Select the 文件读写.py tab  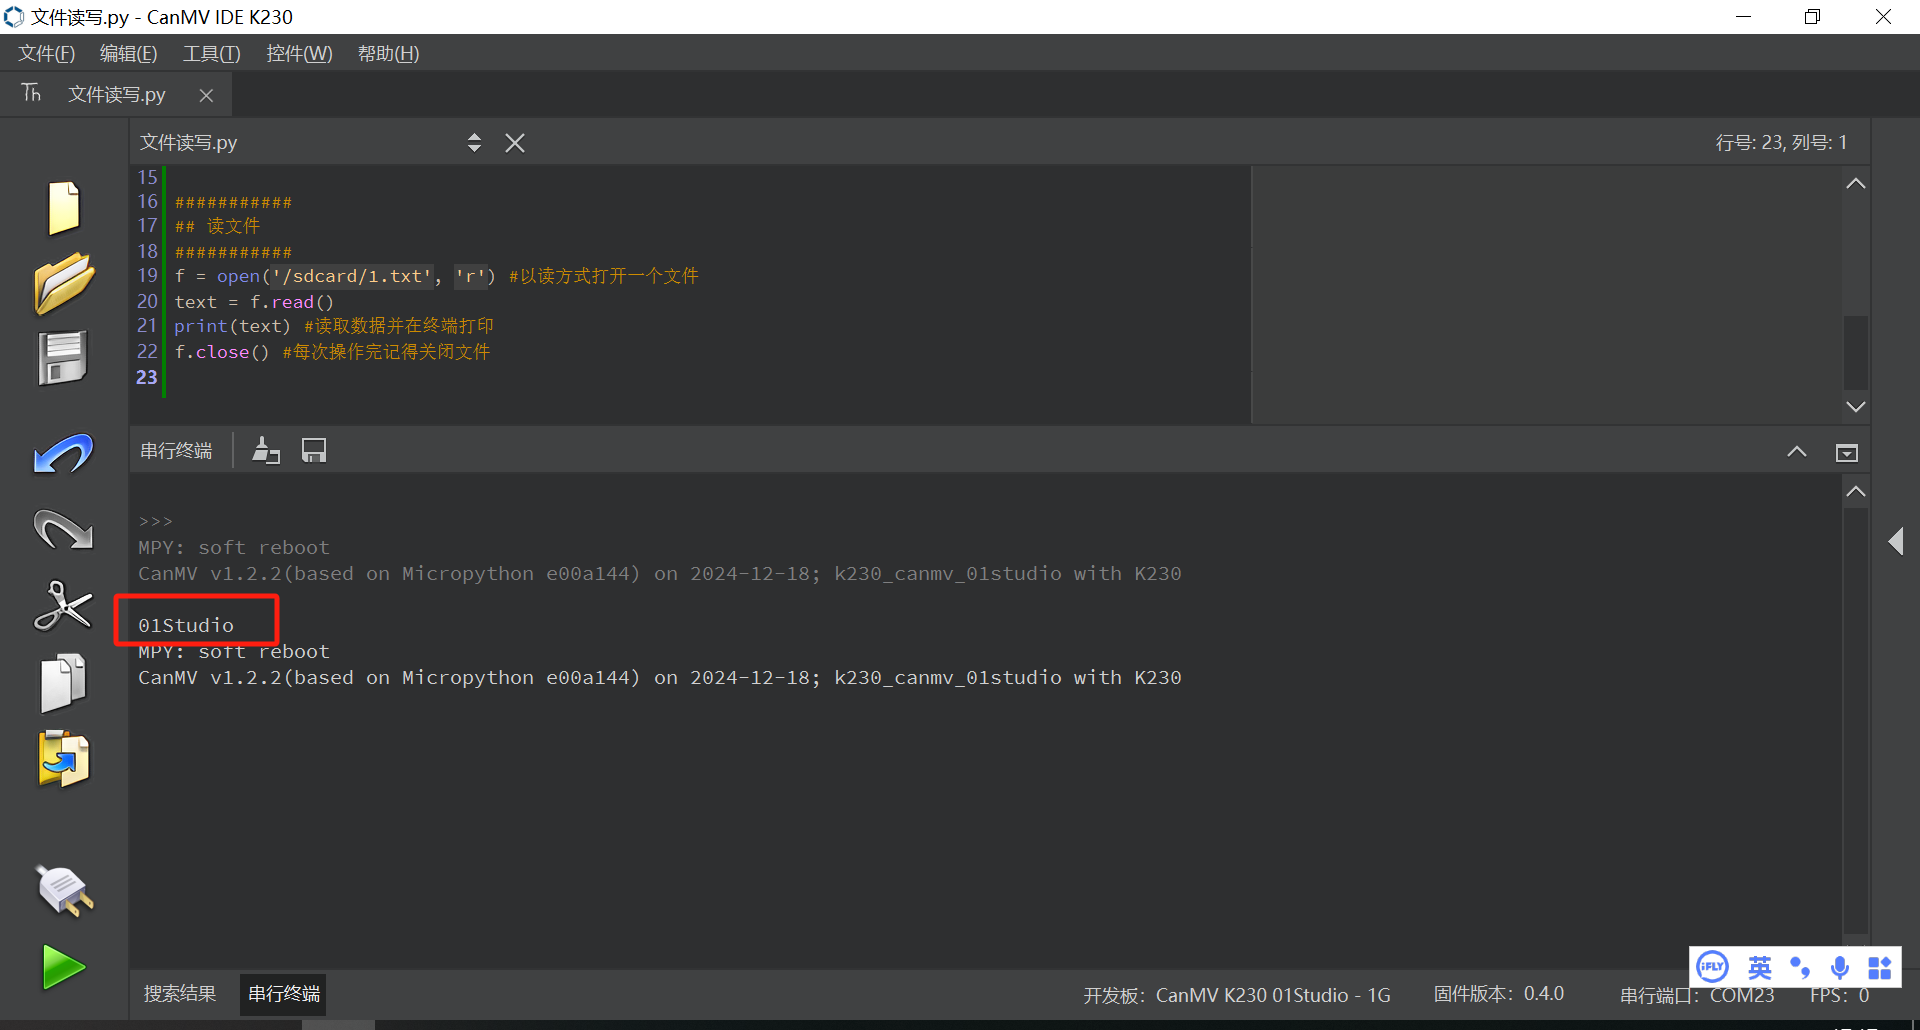[117, 95]
